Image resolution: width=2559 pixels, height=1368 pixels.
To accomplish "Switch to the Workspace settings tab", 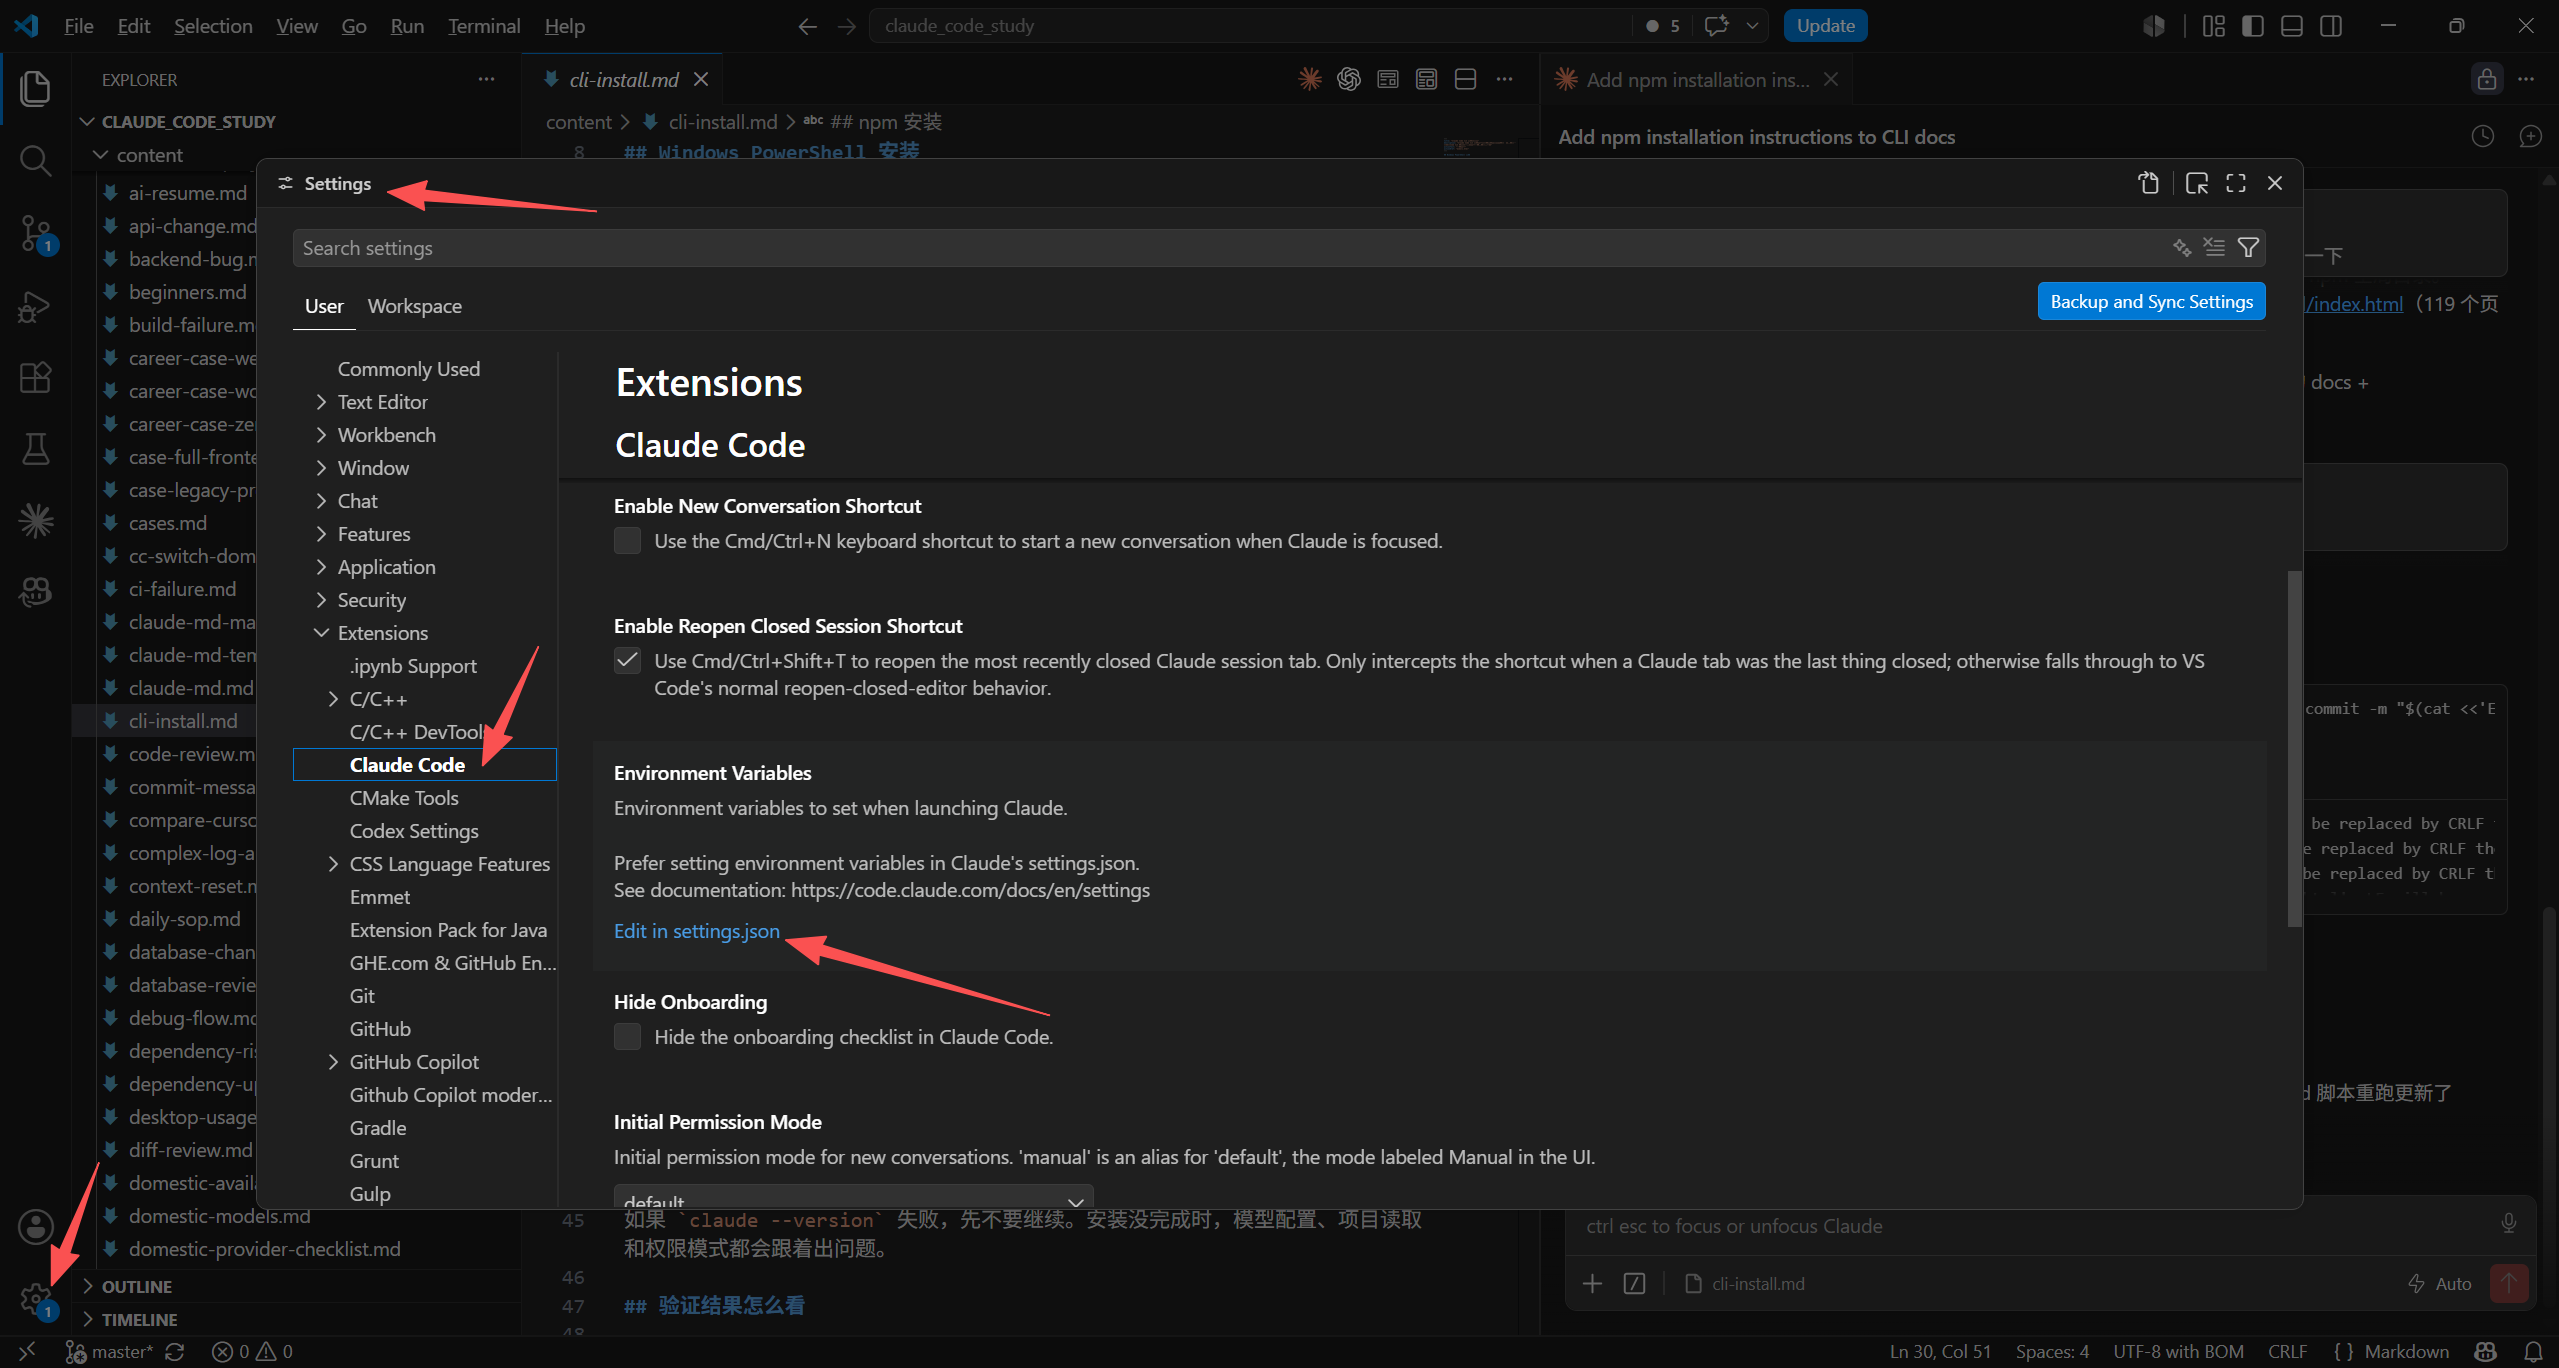I will coord(414,306).
